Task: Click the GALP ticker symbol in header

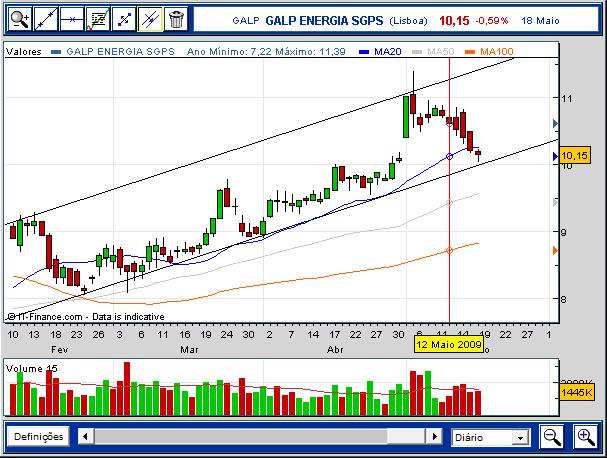Action: point(245,21)
